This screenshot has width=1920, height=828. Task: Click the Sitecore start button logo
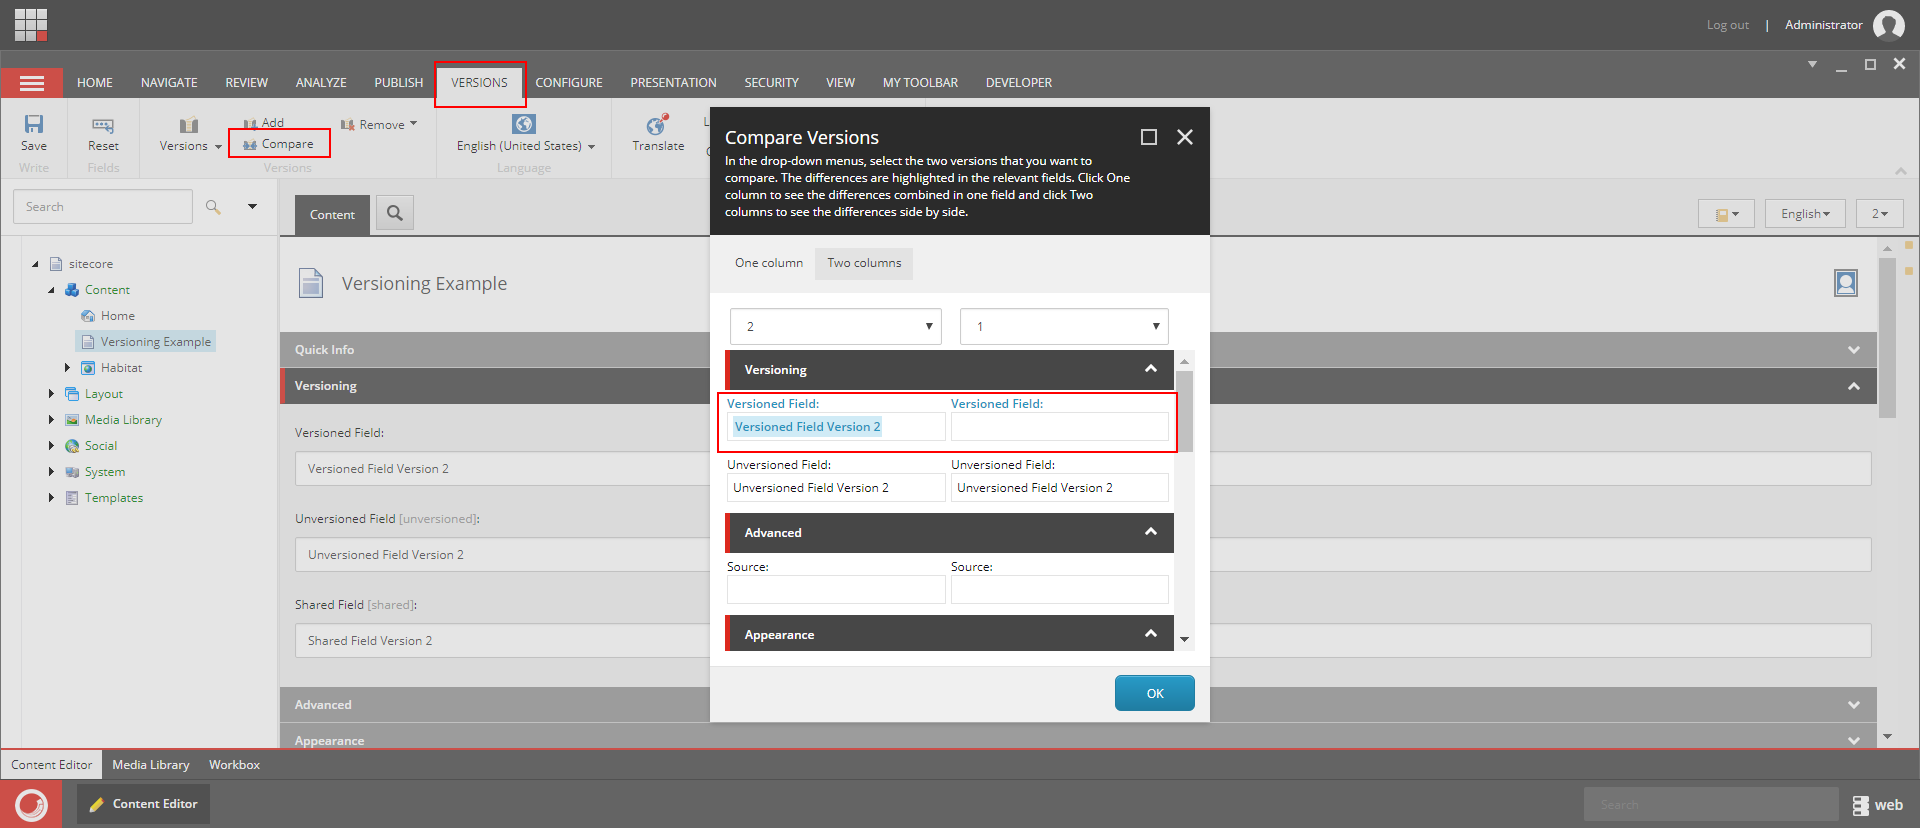click(x=31, y=804)
